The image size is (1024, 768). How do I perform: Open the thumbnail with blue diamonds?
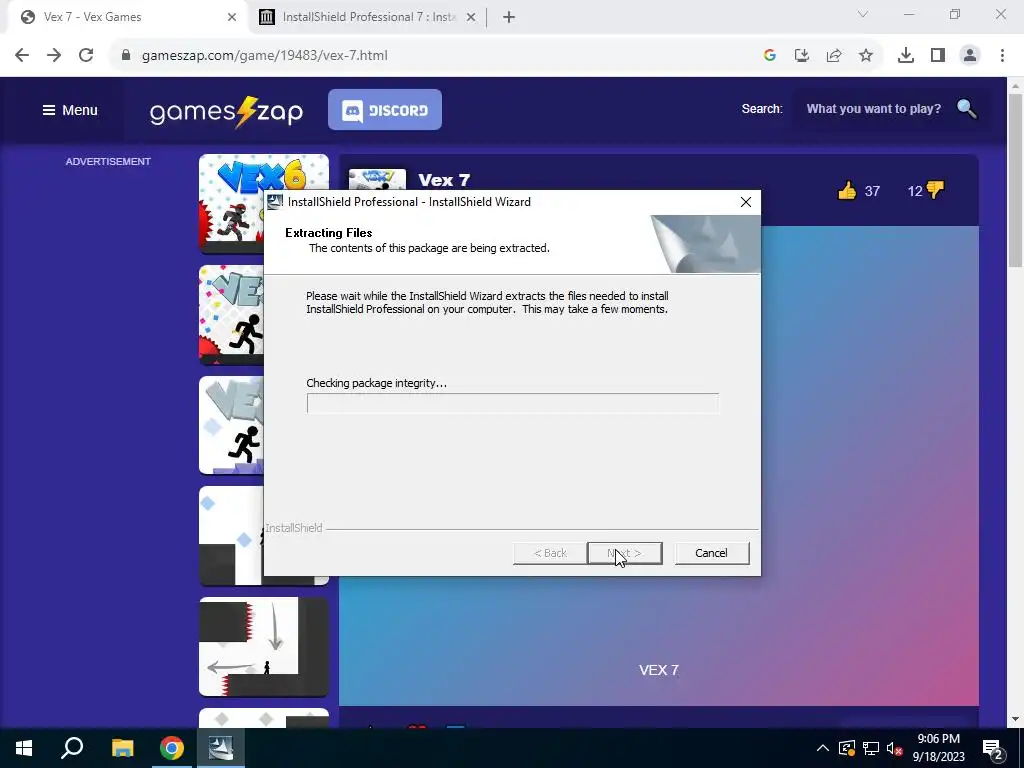(x=231, y=536)
